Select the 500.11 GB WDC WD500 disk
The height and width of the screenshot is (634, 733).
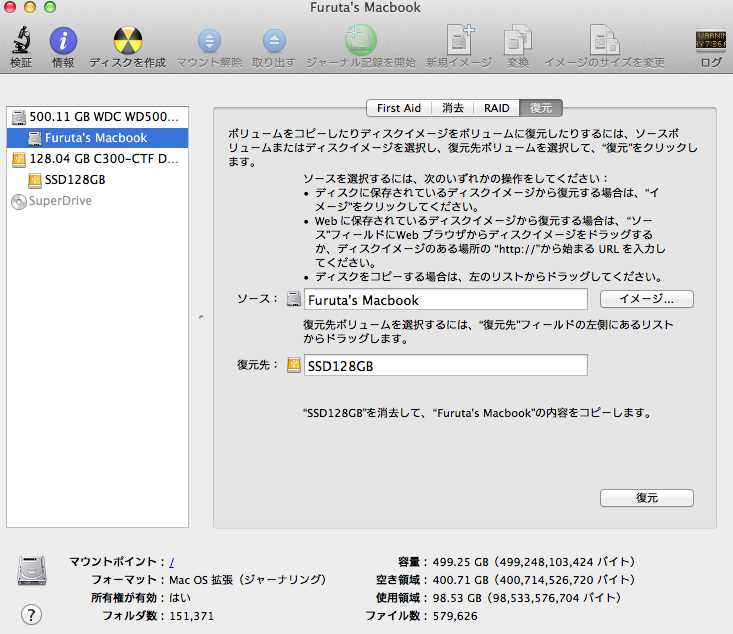click(98, 117)
